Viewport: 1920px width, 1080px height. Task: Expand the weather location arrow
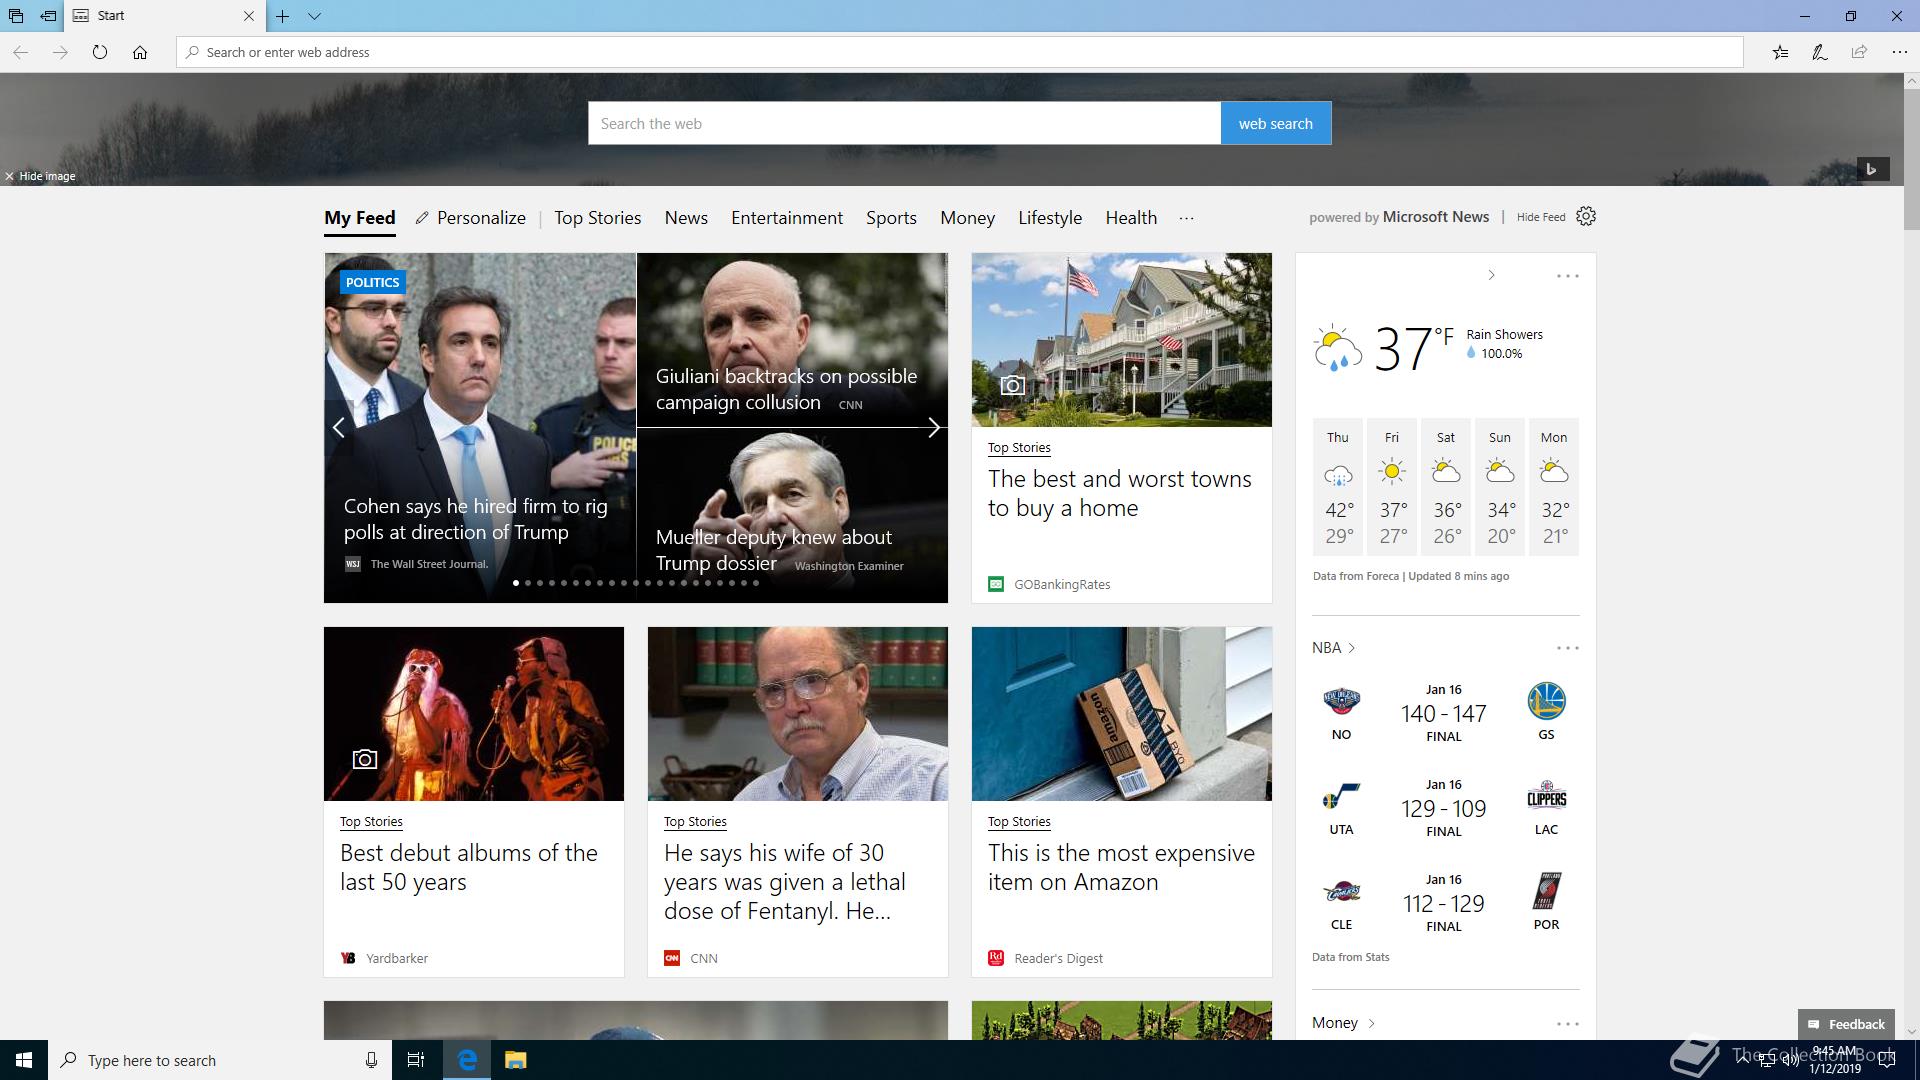pyautogui.click(x=1491, y=275)
